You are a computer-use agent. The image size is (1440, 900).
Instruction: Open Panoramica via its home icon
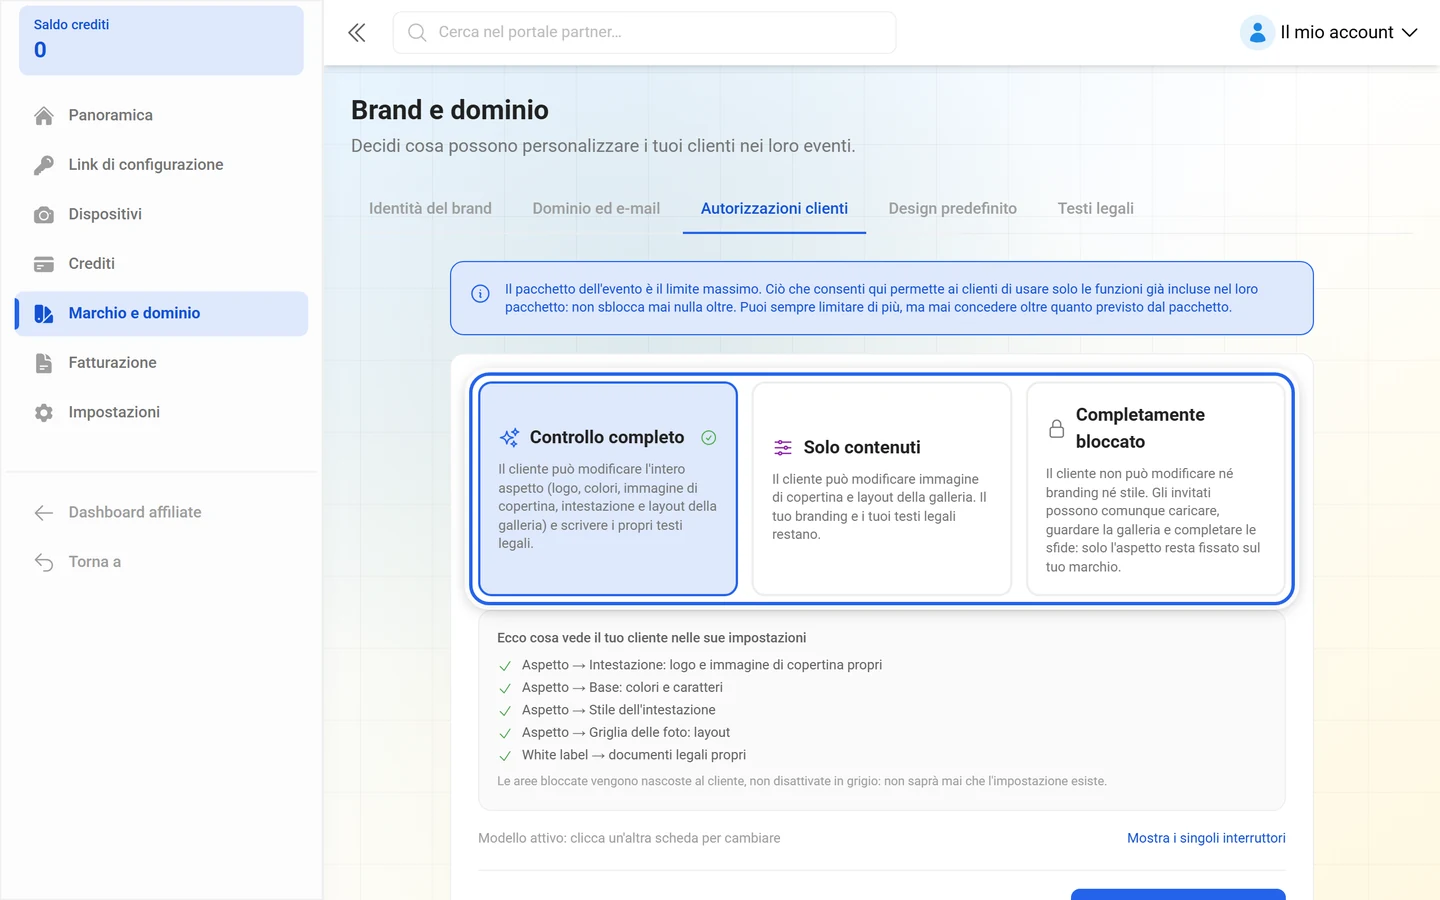pyautogui.click(x=44, y=116)
